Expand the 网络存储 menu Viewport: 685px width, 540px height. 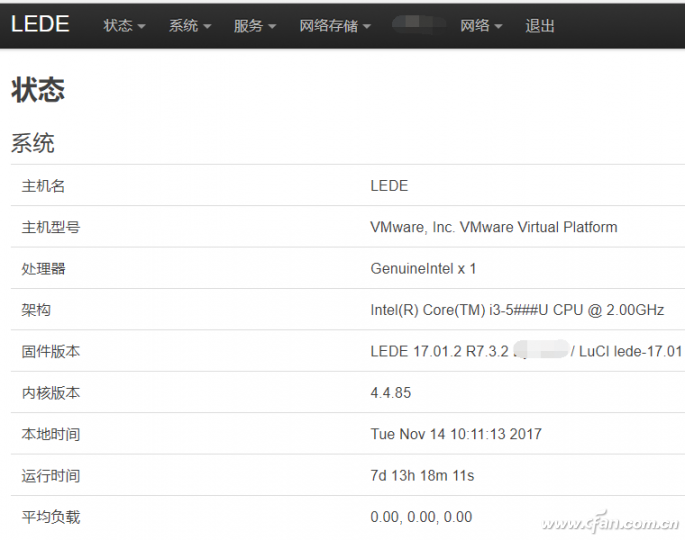(334, 26)
